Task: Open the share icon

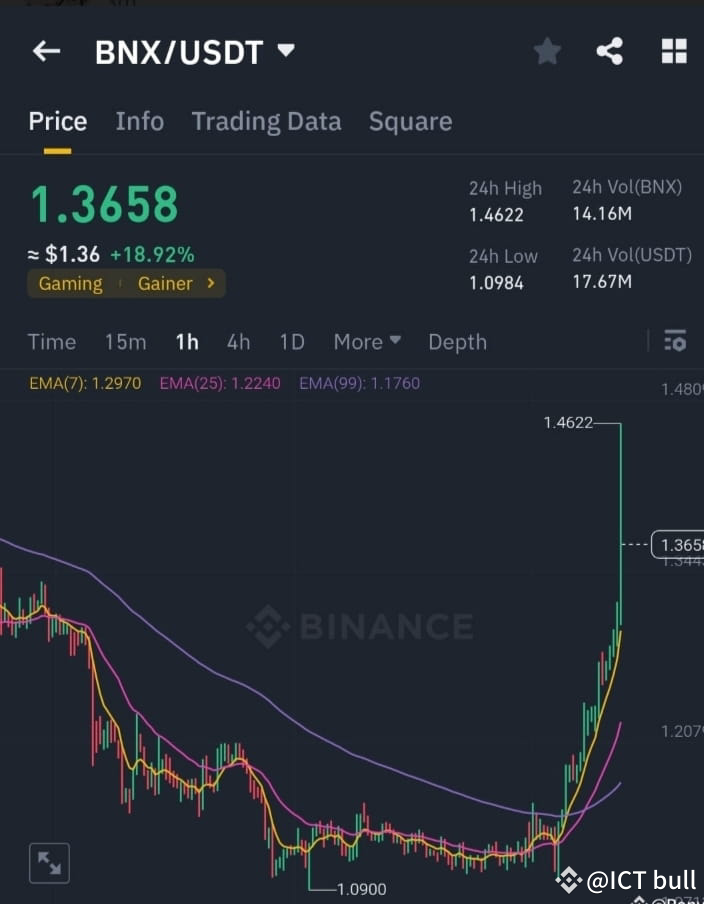Action: click(x=610, y=51)
